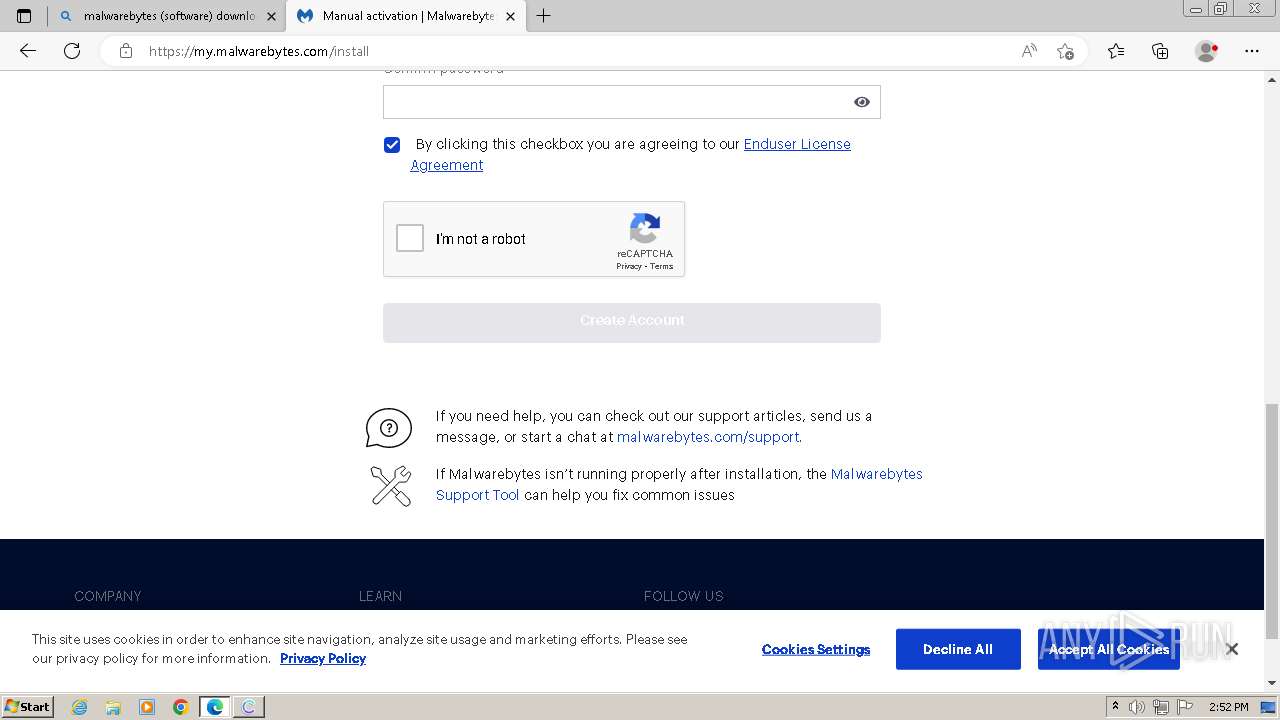Viewport: 1280px width, 720px height.
Task: Add page to favorites star icon
Action: point(1065,51)
